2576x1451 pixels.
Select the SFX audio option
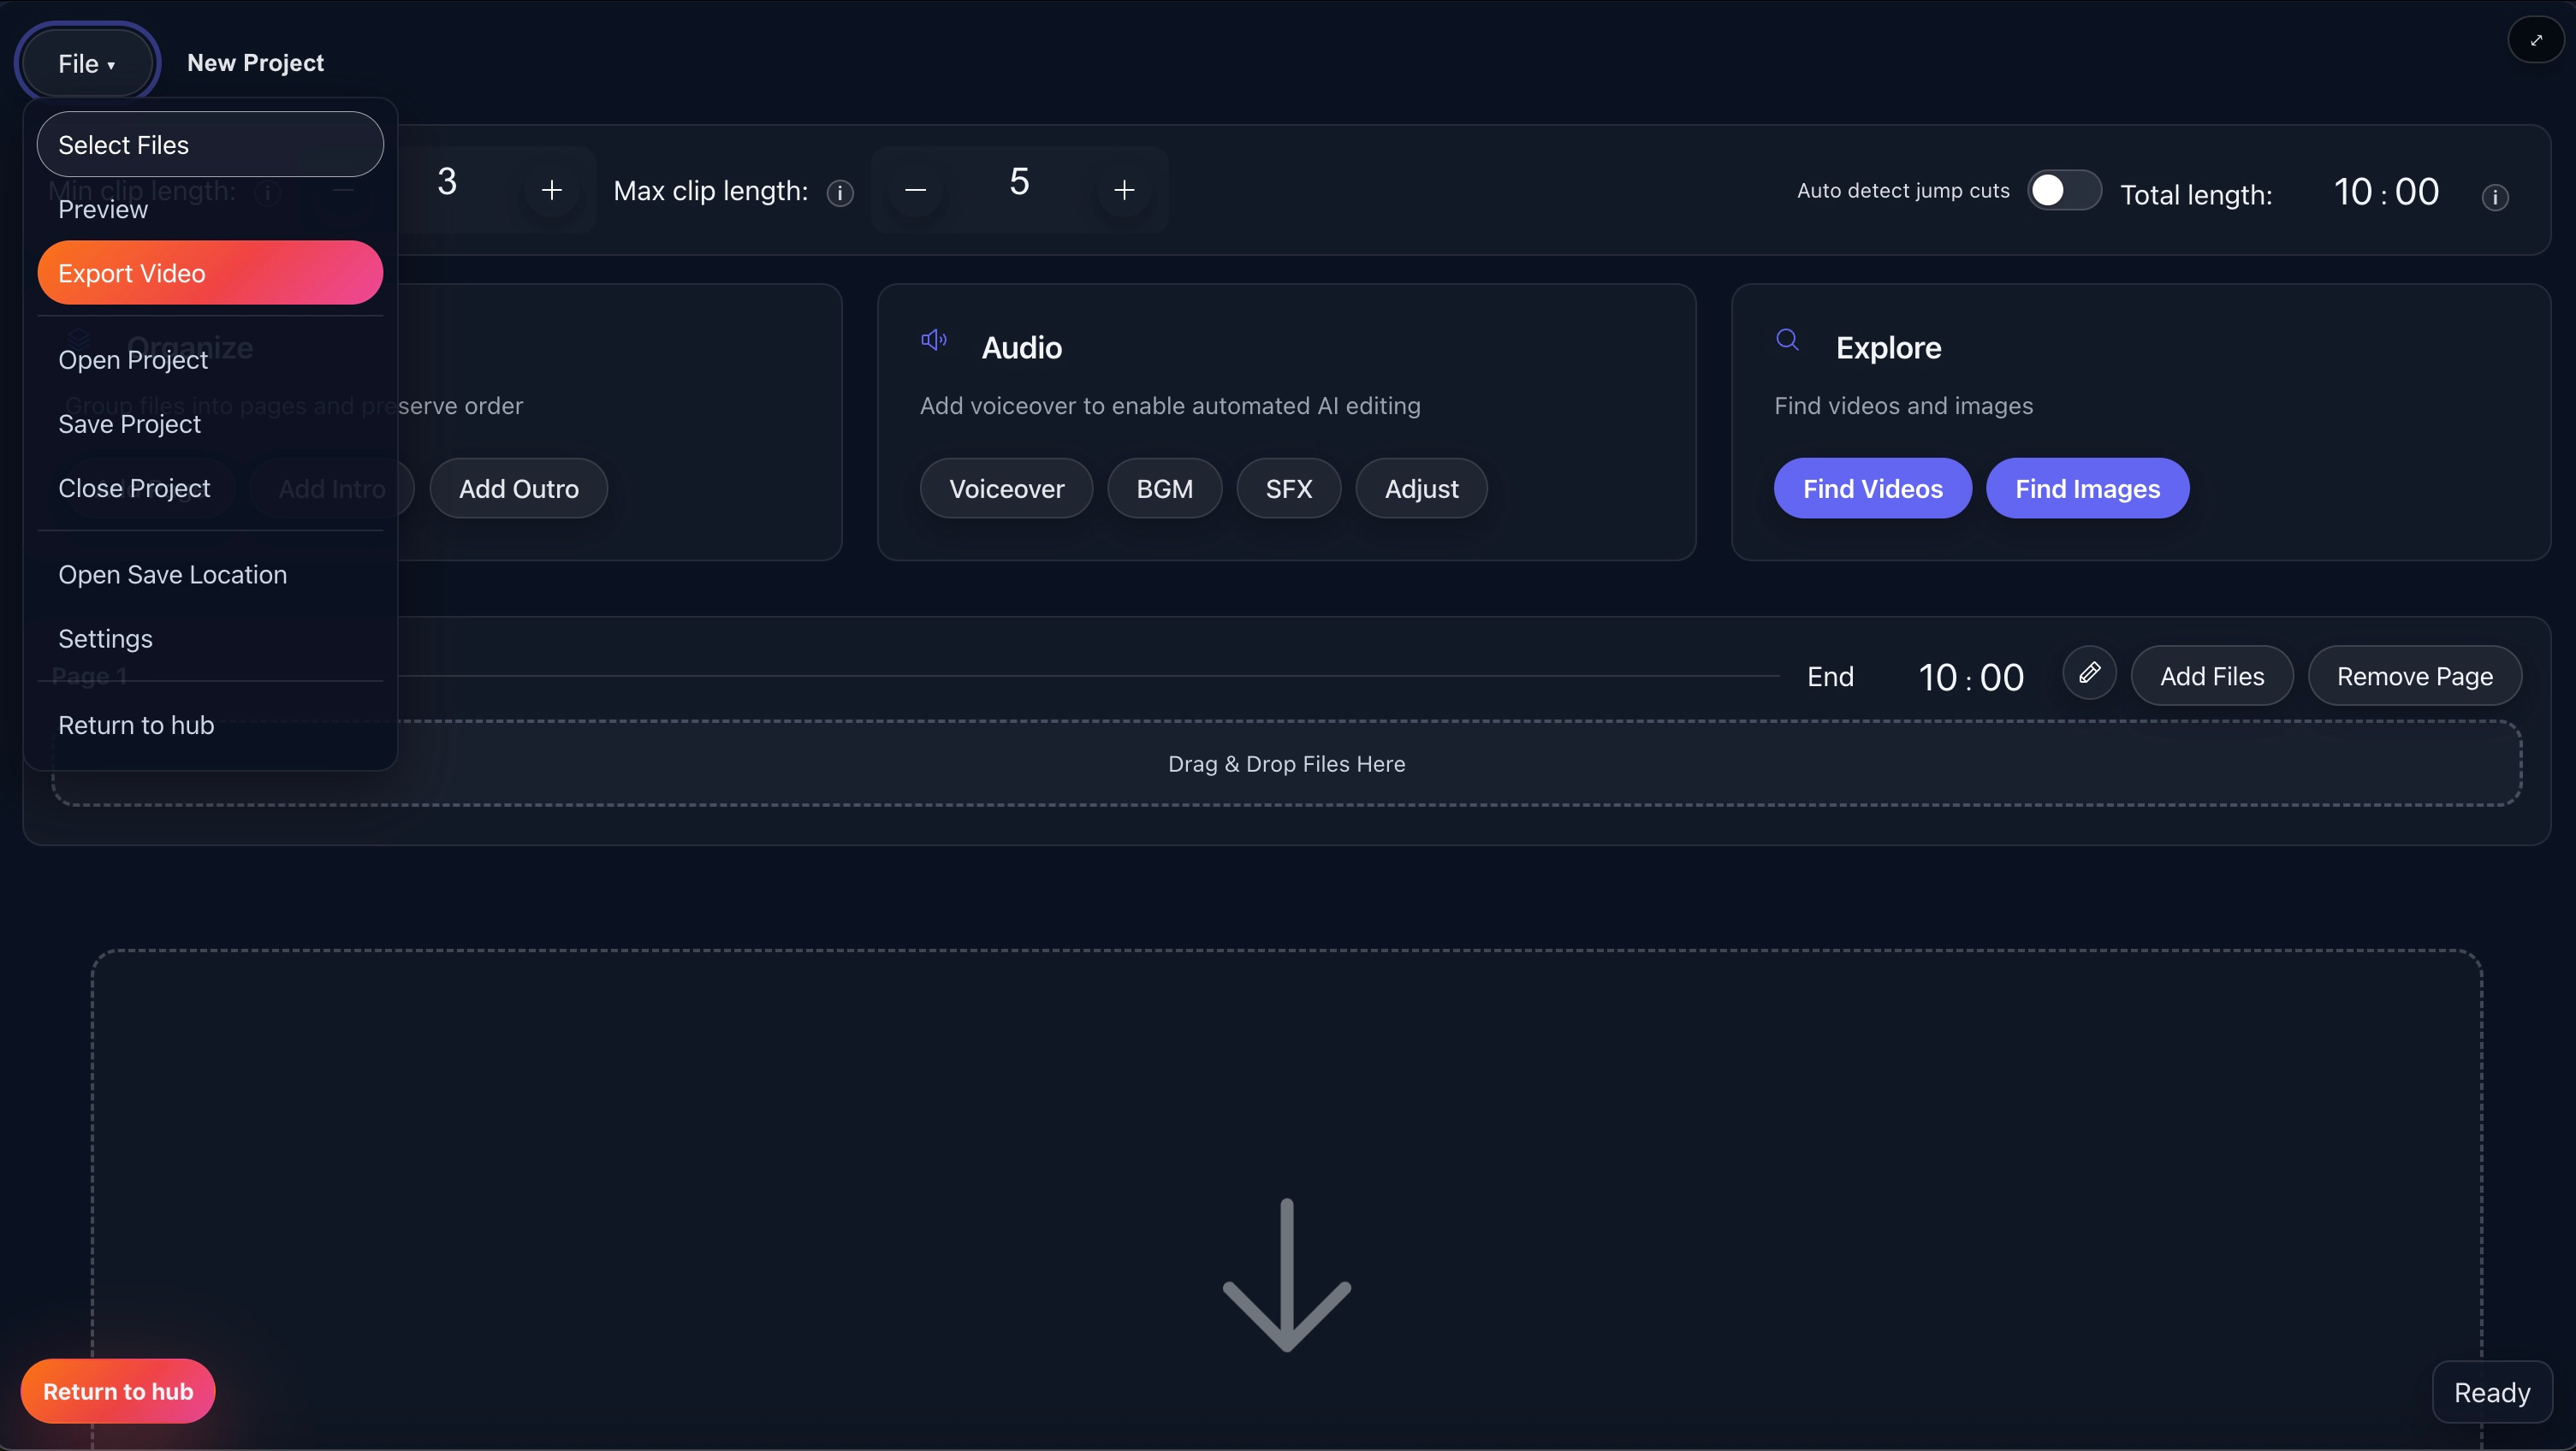[x=1288, y=488]
